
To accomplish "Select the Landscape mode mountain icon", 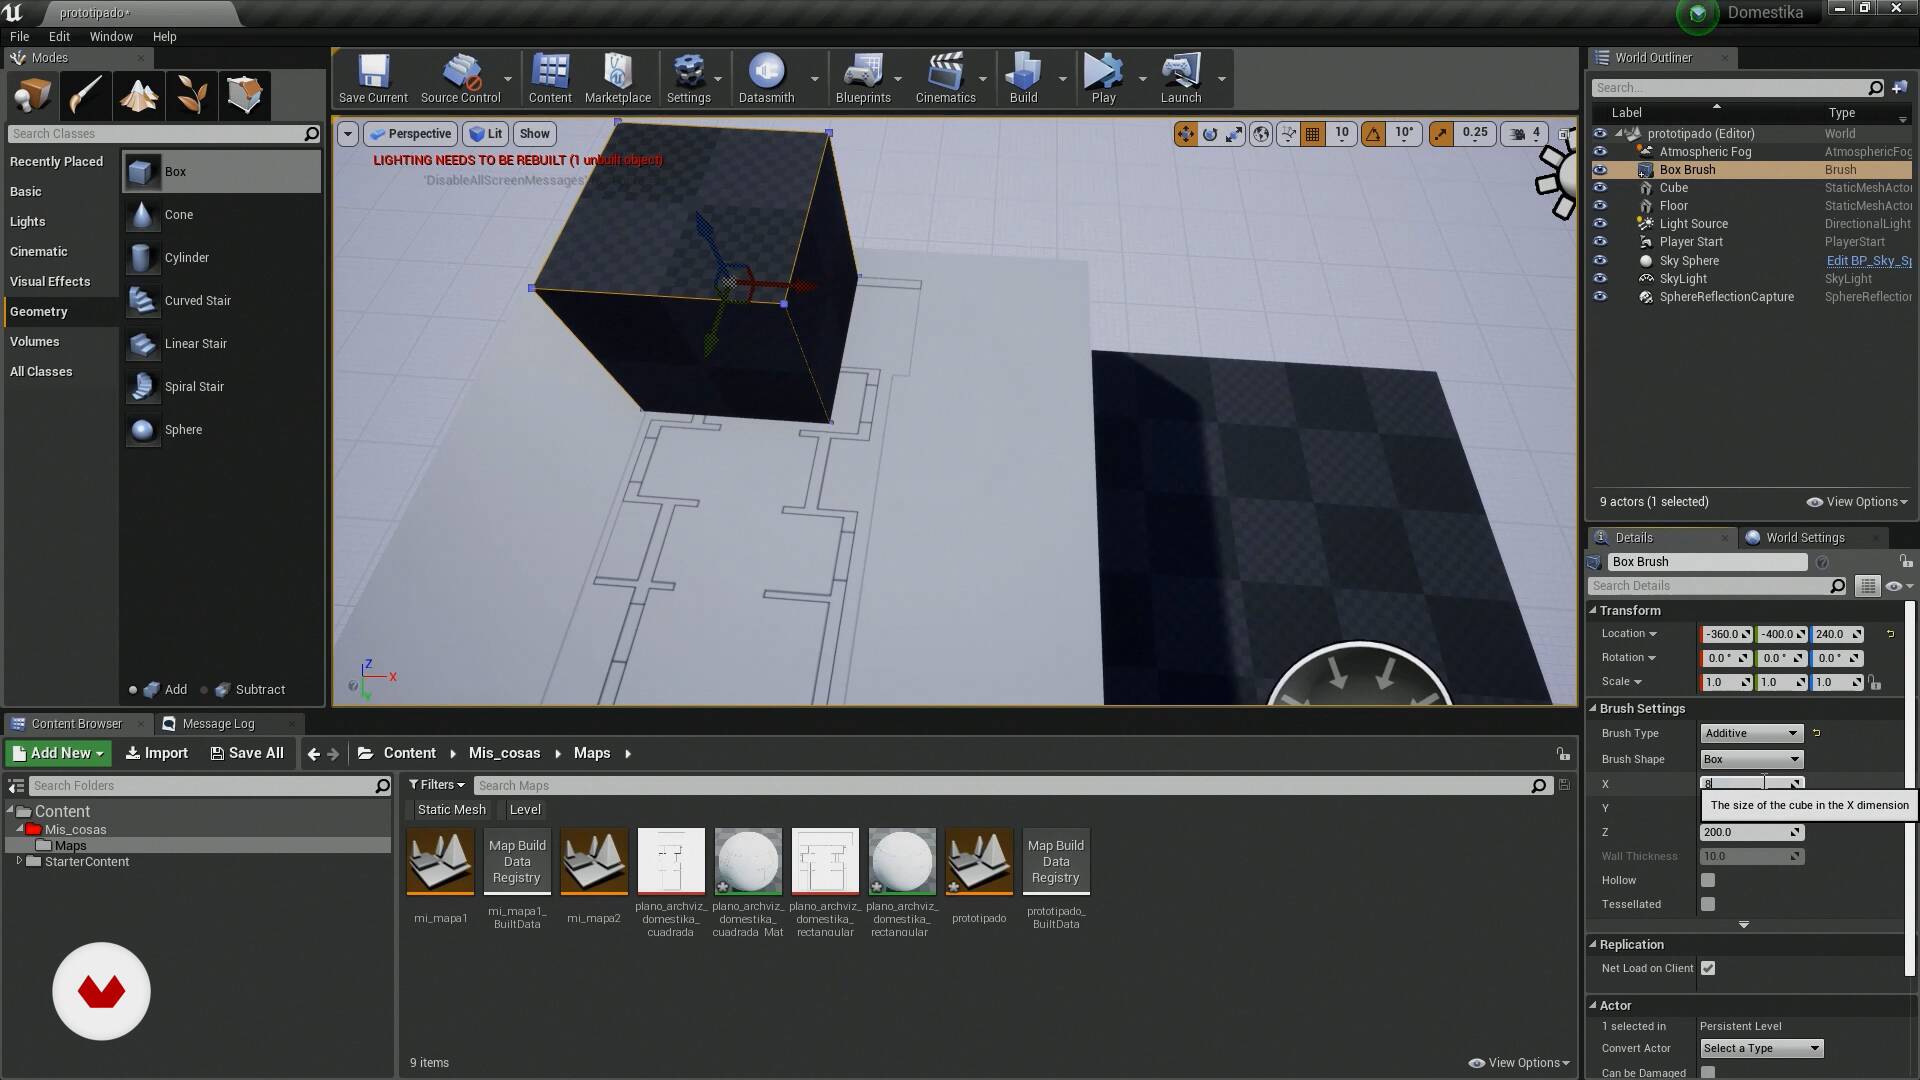I will (139, 96).
